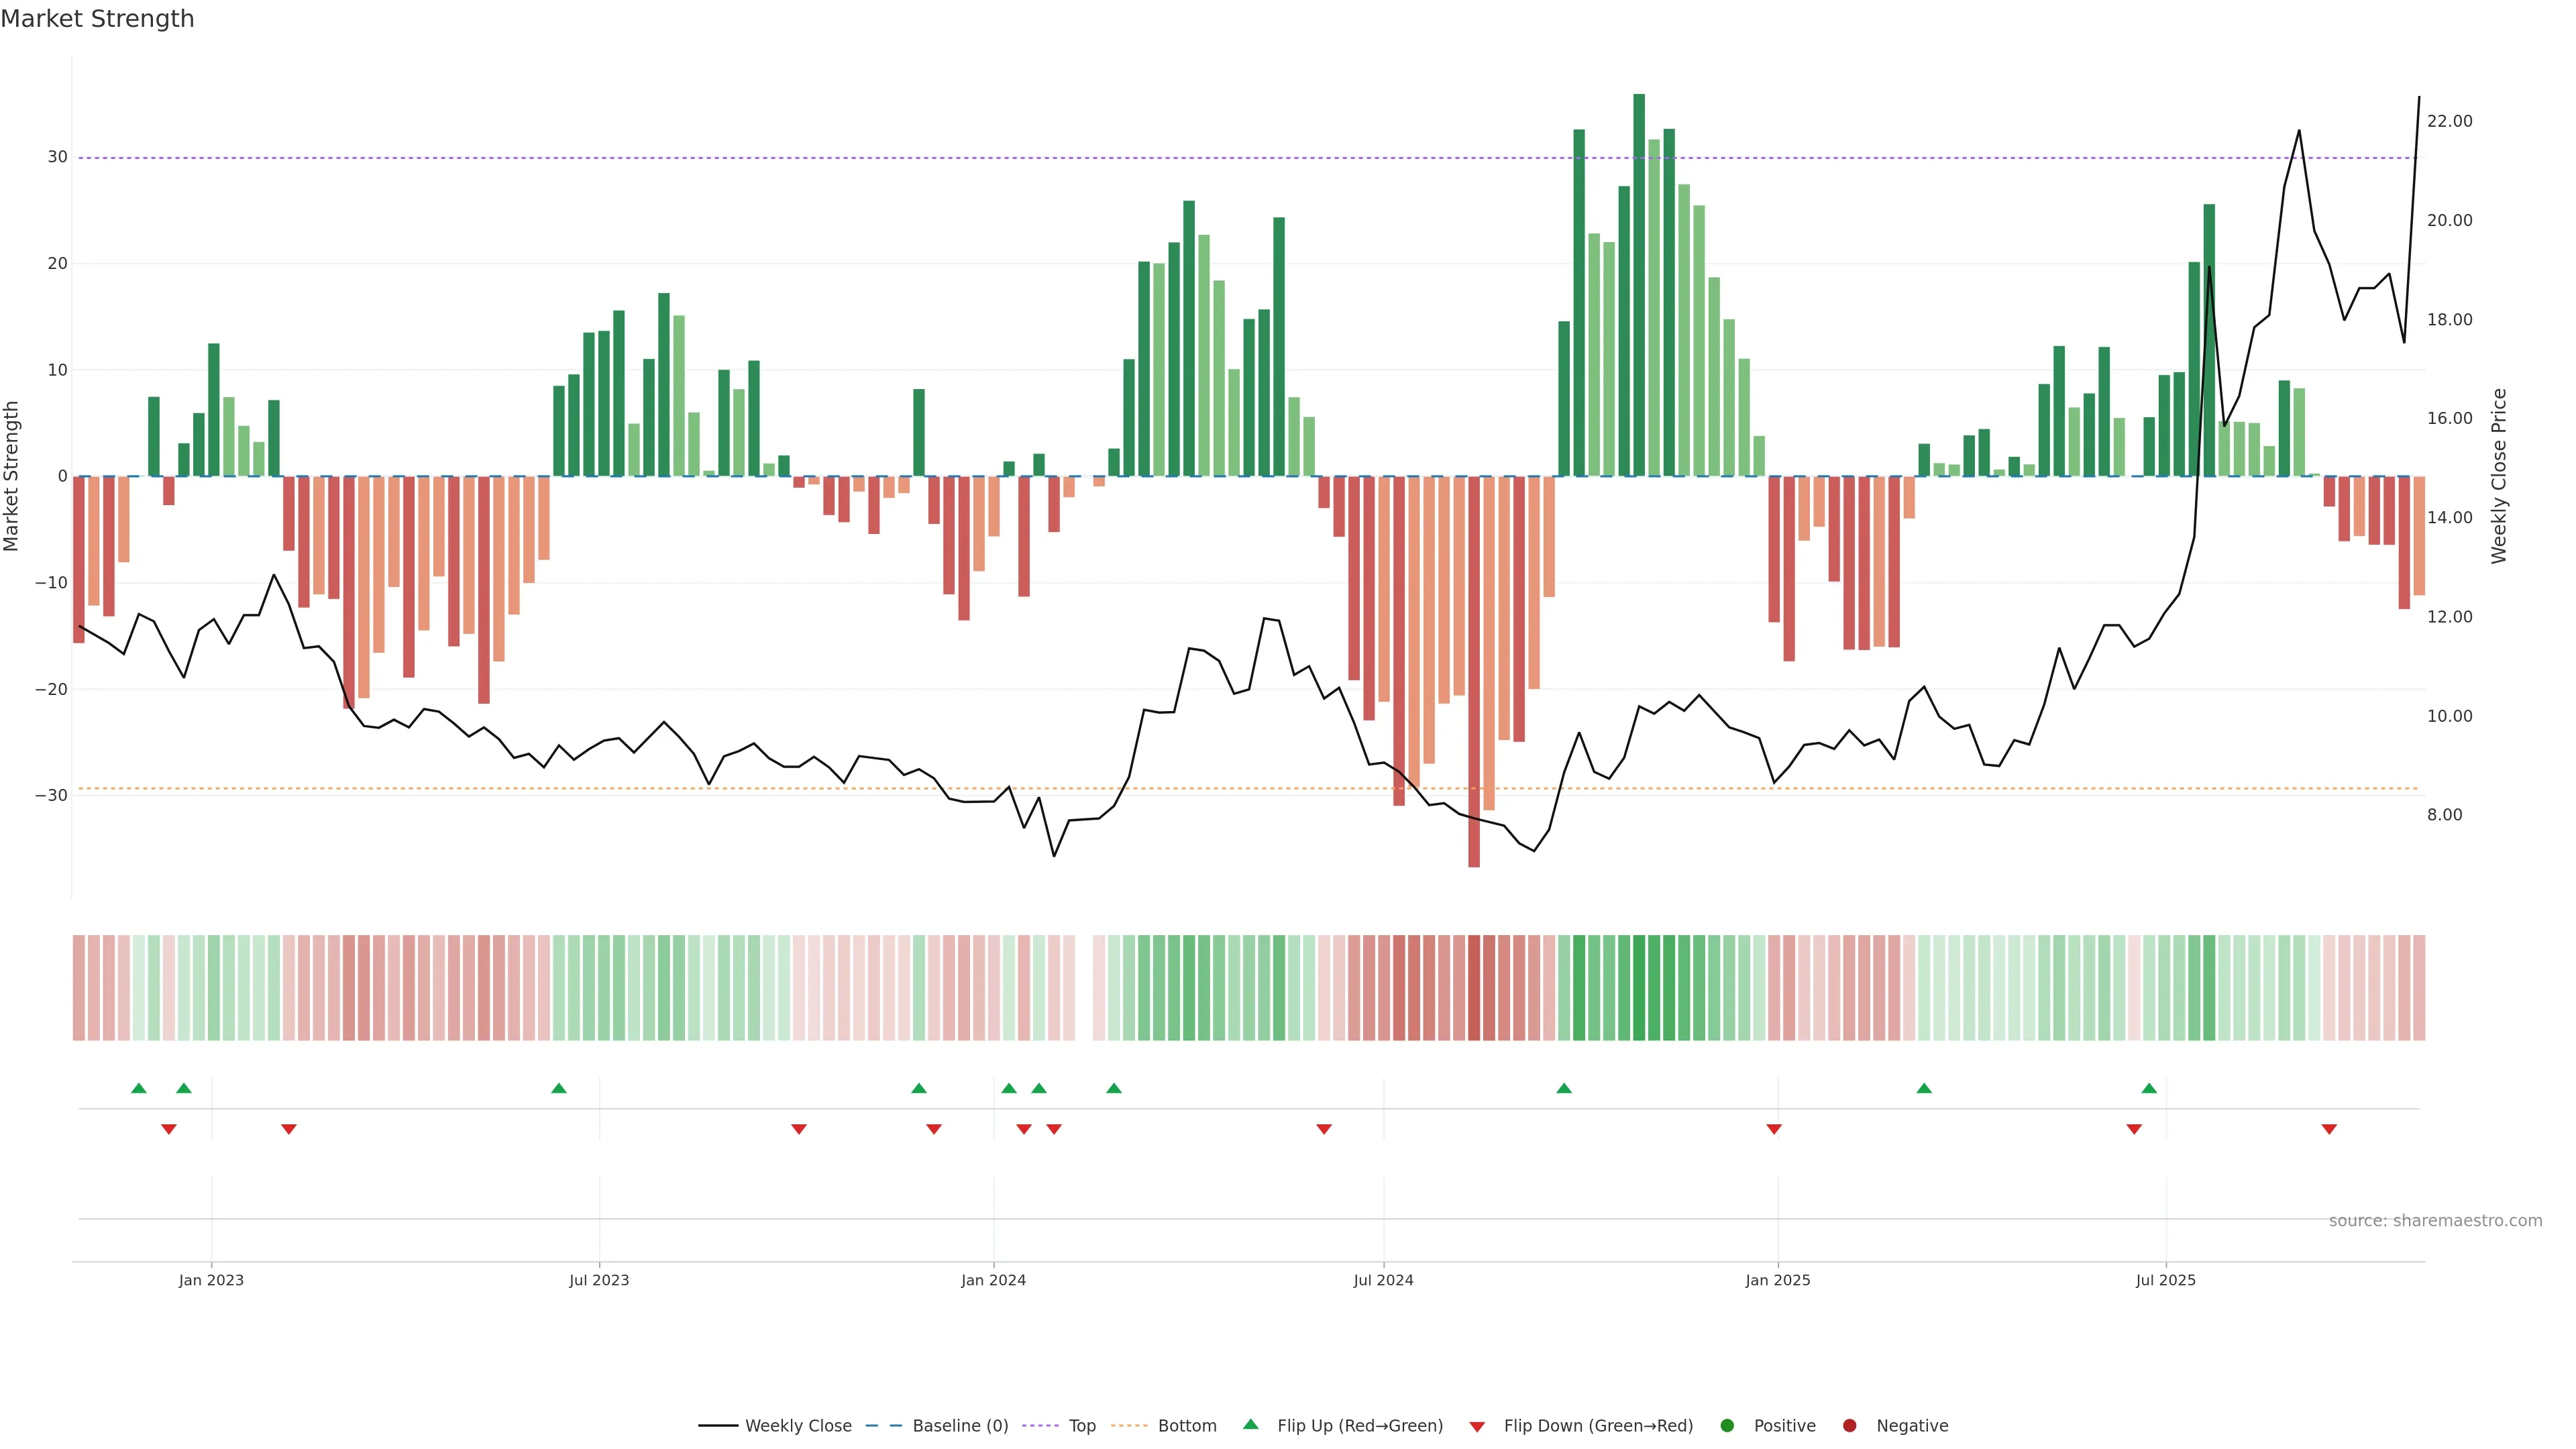Click the 22.00 right-axis price label
Viewport: 2576px width, 1449px height.
(2449, 121)
